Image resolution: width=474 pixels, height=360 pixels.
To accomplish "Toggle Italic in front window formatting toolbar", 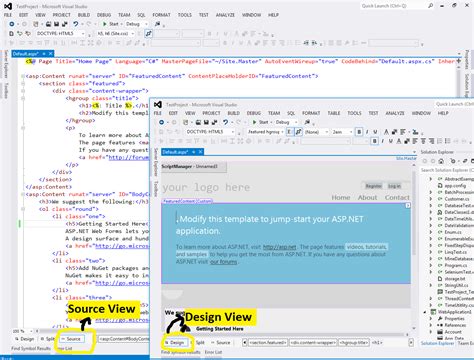I will click(x=367, y=132).
